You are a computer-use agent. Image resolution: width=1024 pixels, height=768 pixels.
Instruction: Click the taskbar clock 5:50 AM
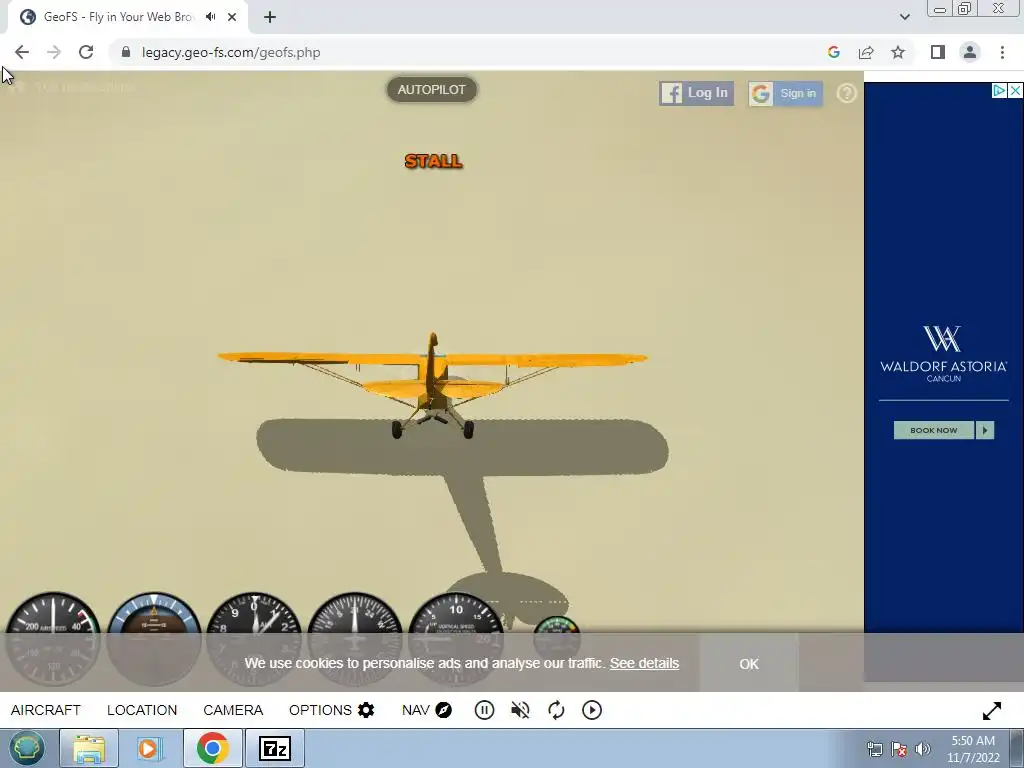[x=973, y=741]
